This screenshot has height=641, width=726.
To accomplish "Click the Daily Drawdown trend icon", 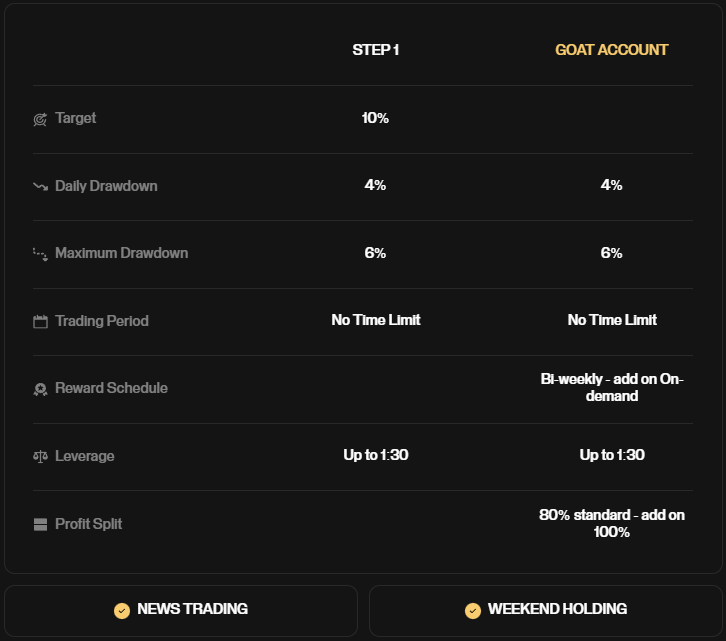I will (40, 186).
